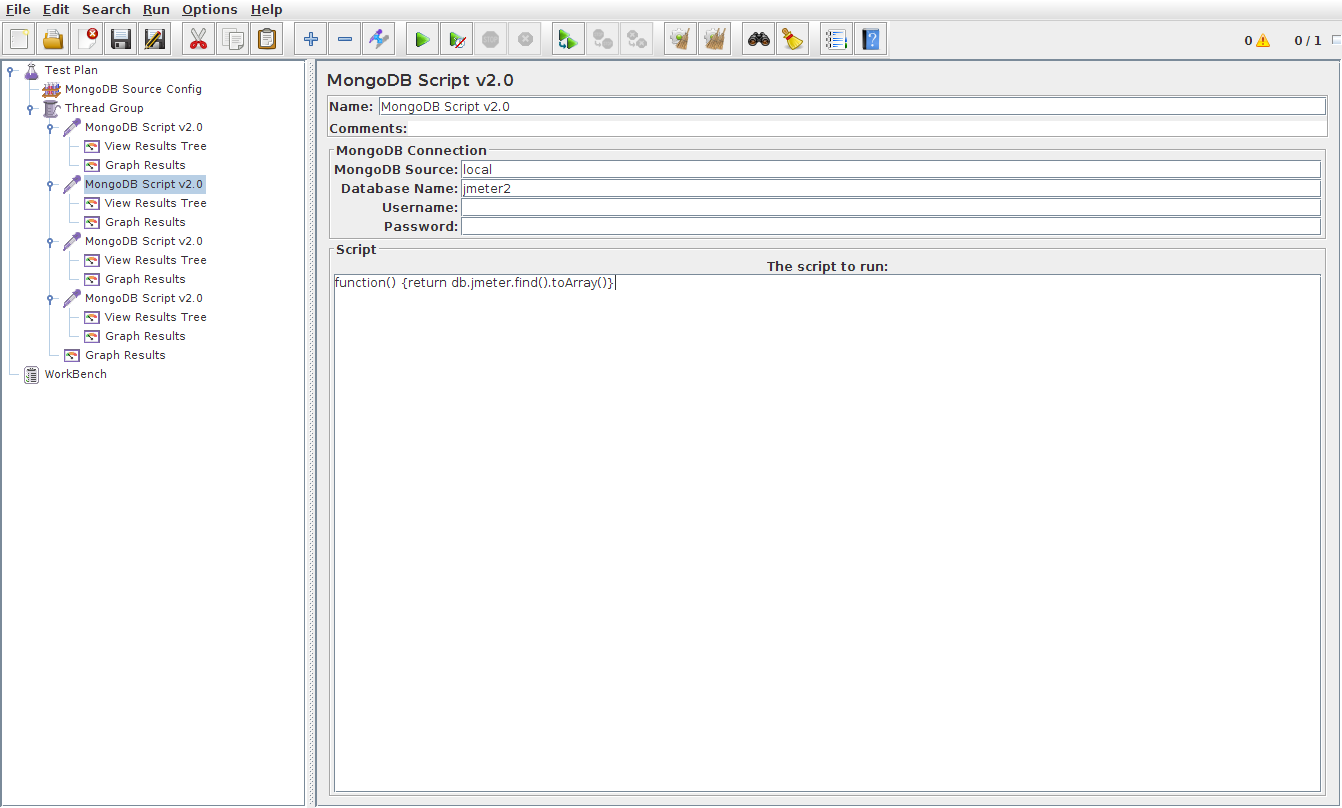Image resolution: width=1342 pixels, height=808 pixels.
Task: Click into the Username field
Action: click(x=891, y=207)
